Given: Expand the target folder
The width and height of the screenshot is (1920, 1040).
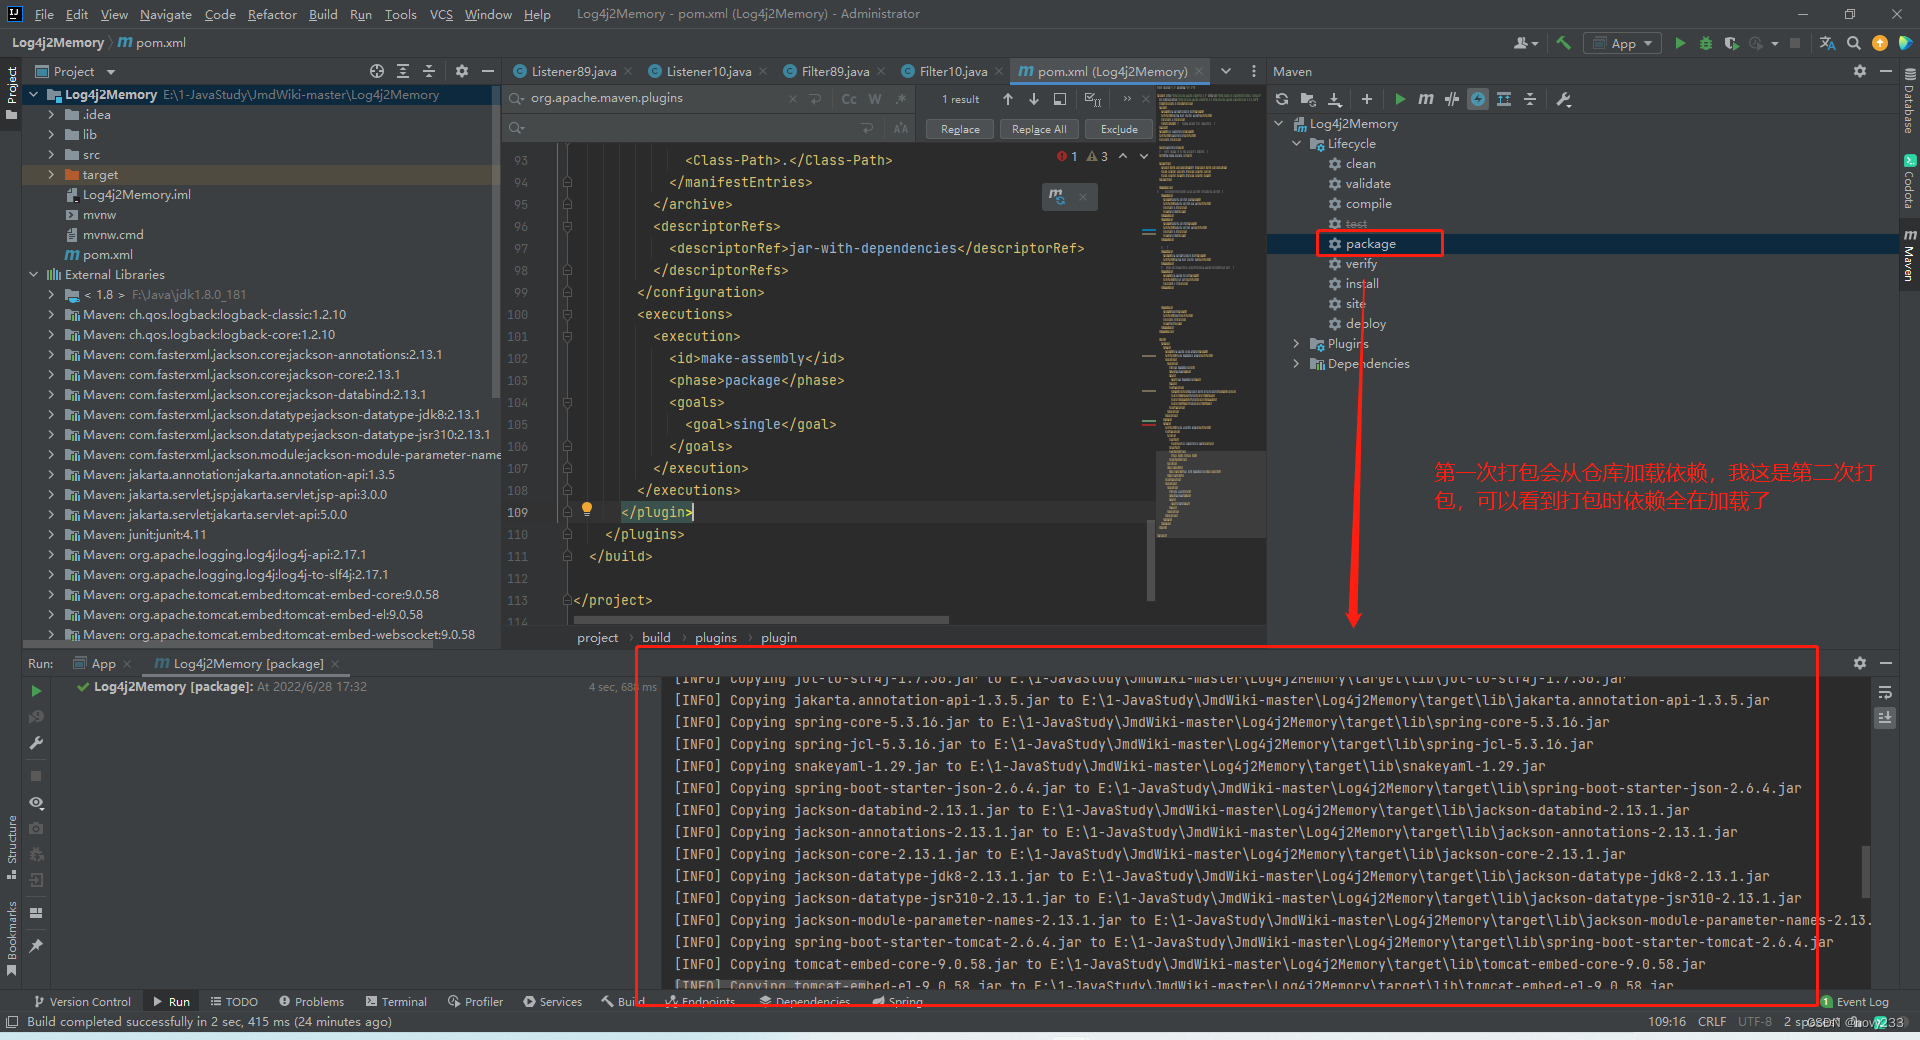Looking at the screenshot, I should click(51, 175).
